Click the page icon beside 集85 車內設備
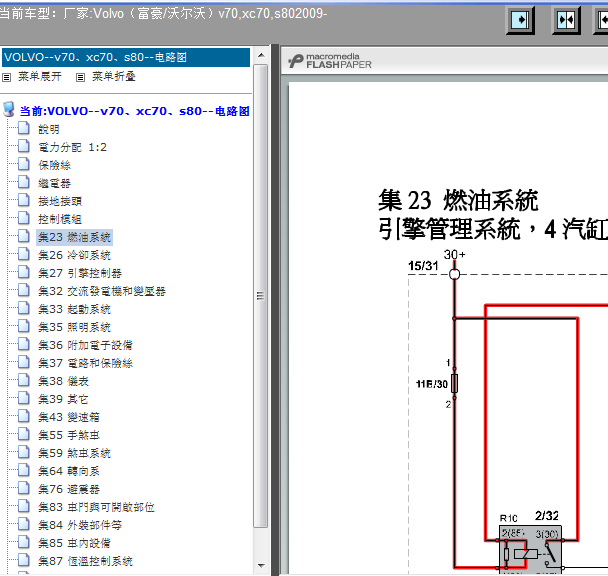 24,543
